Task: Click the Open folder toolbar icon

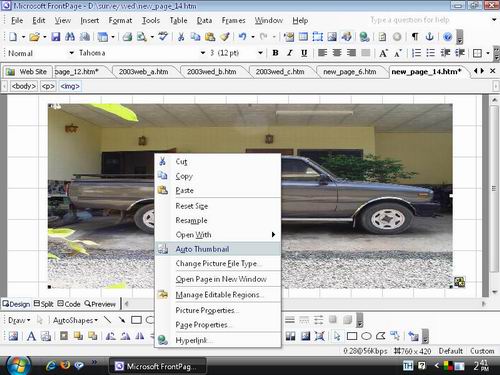Action: 34,37
